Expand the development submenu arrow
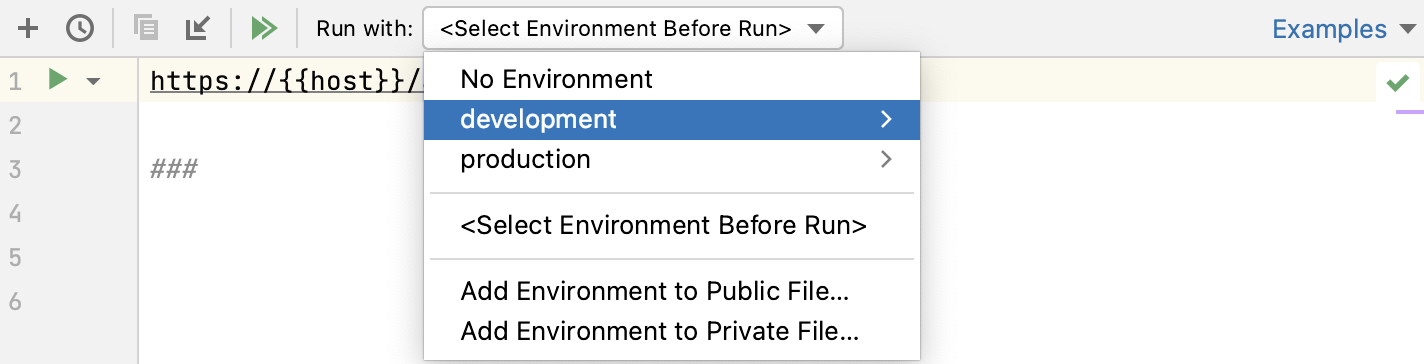The width and height of the screenshot is (1424, 364). [x=885, y=119]
